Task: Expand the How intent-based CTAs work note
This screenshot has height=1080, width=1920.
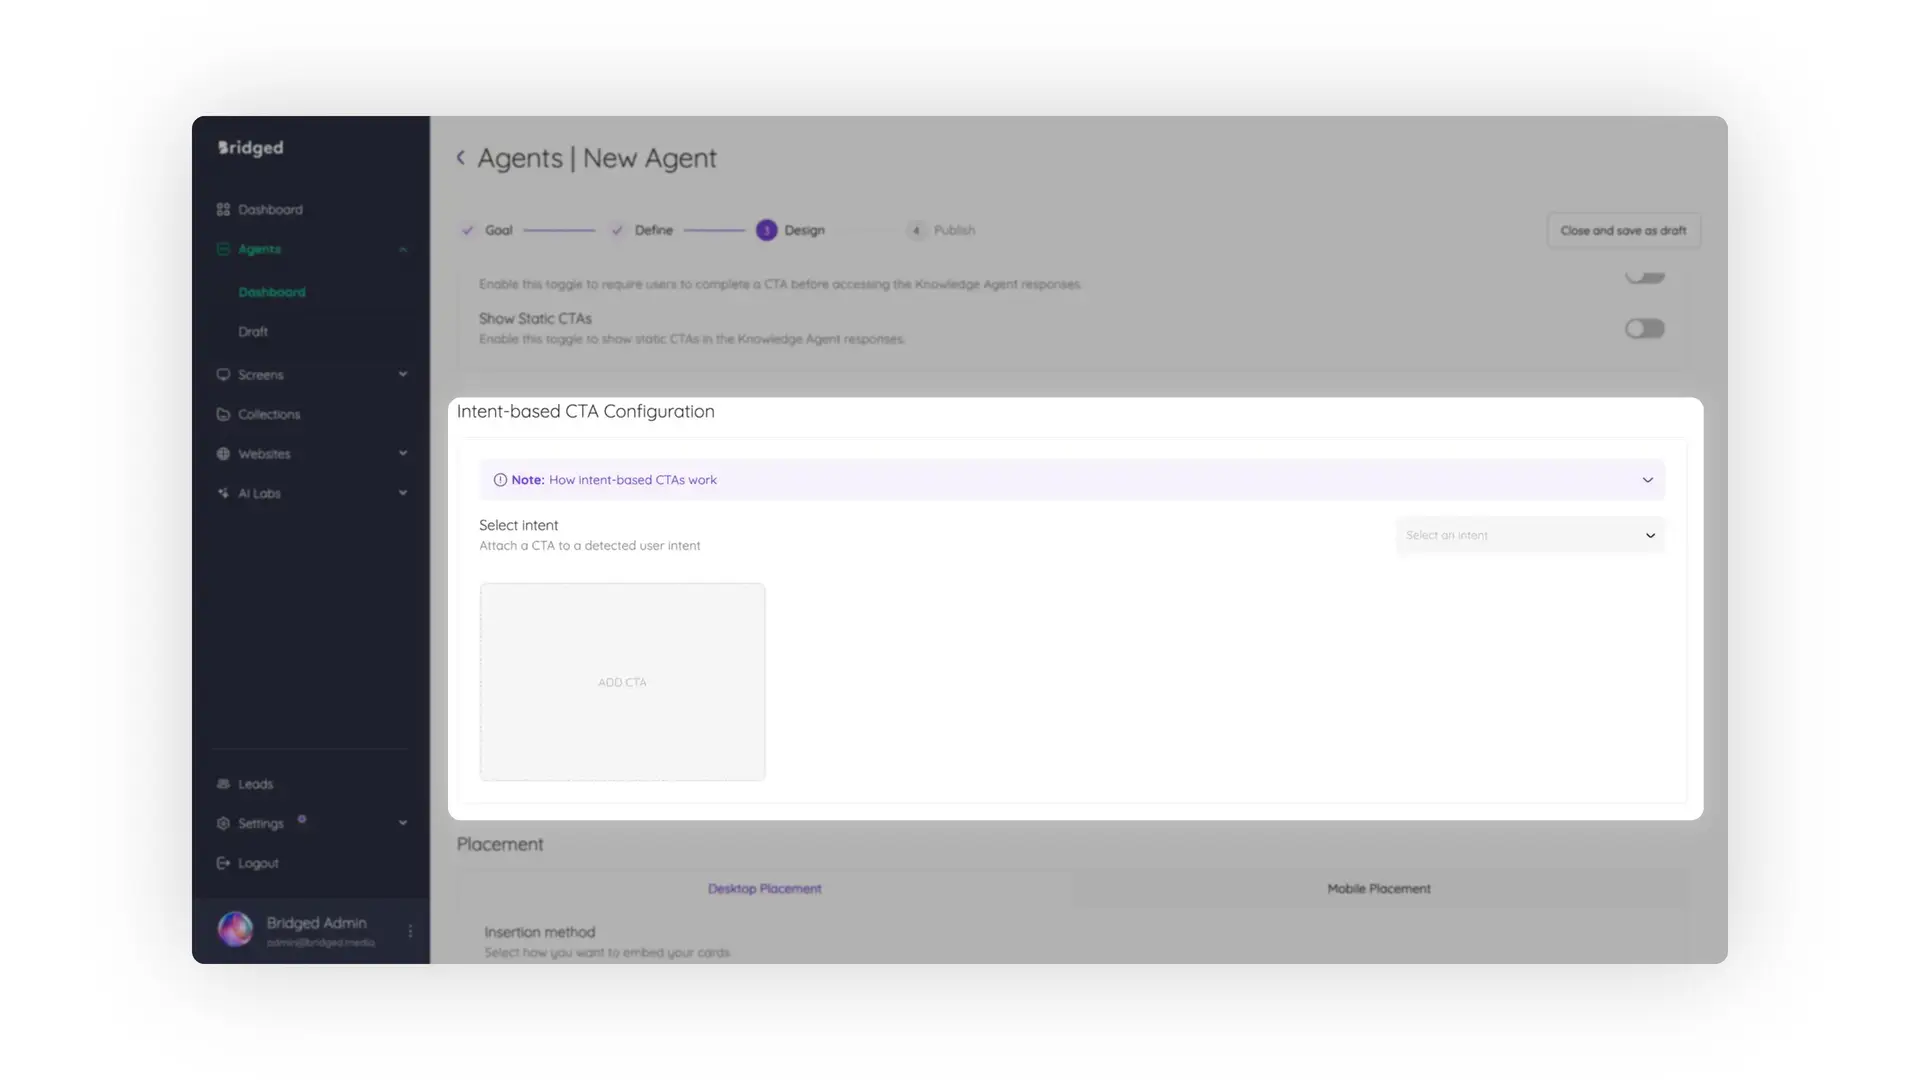Action: 1647,479
